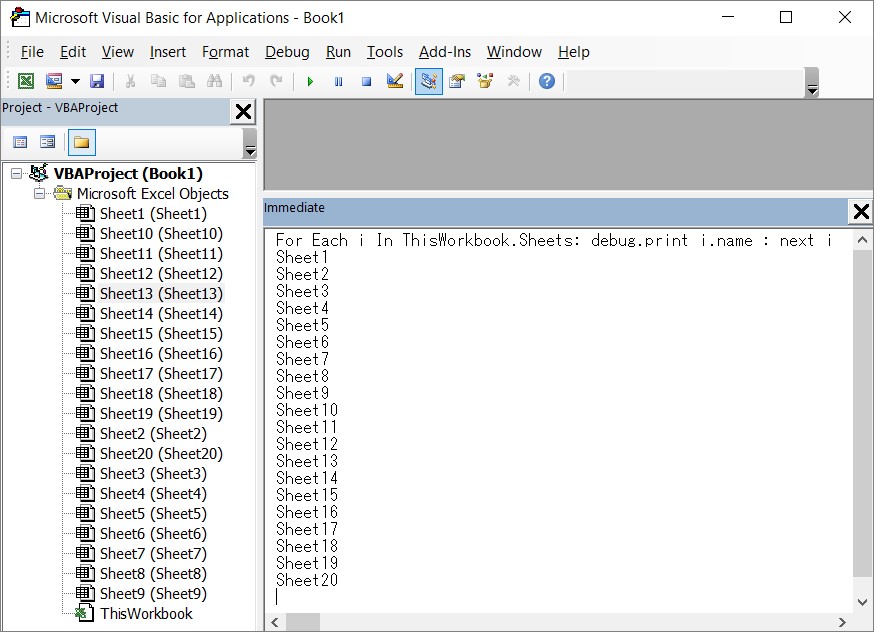Click the Sheet7 worksheet icon in tree
This screenshot has width=874, height=632.
click(85, 553)
